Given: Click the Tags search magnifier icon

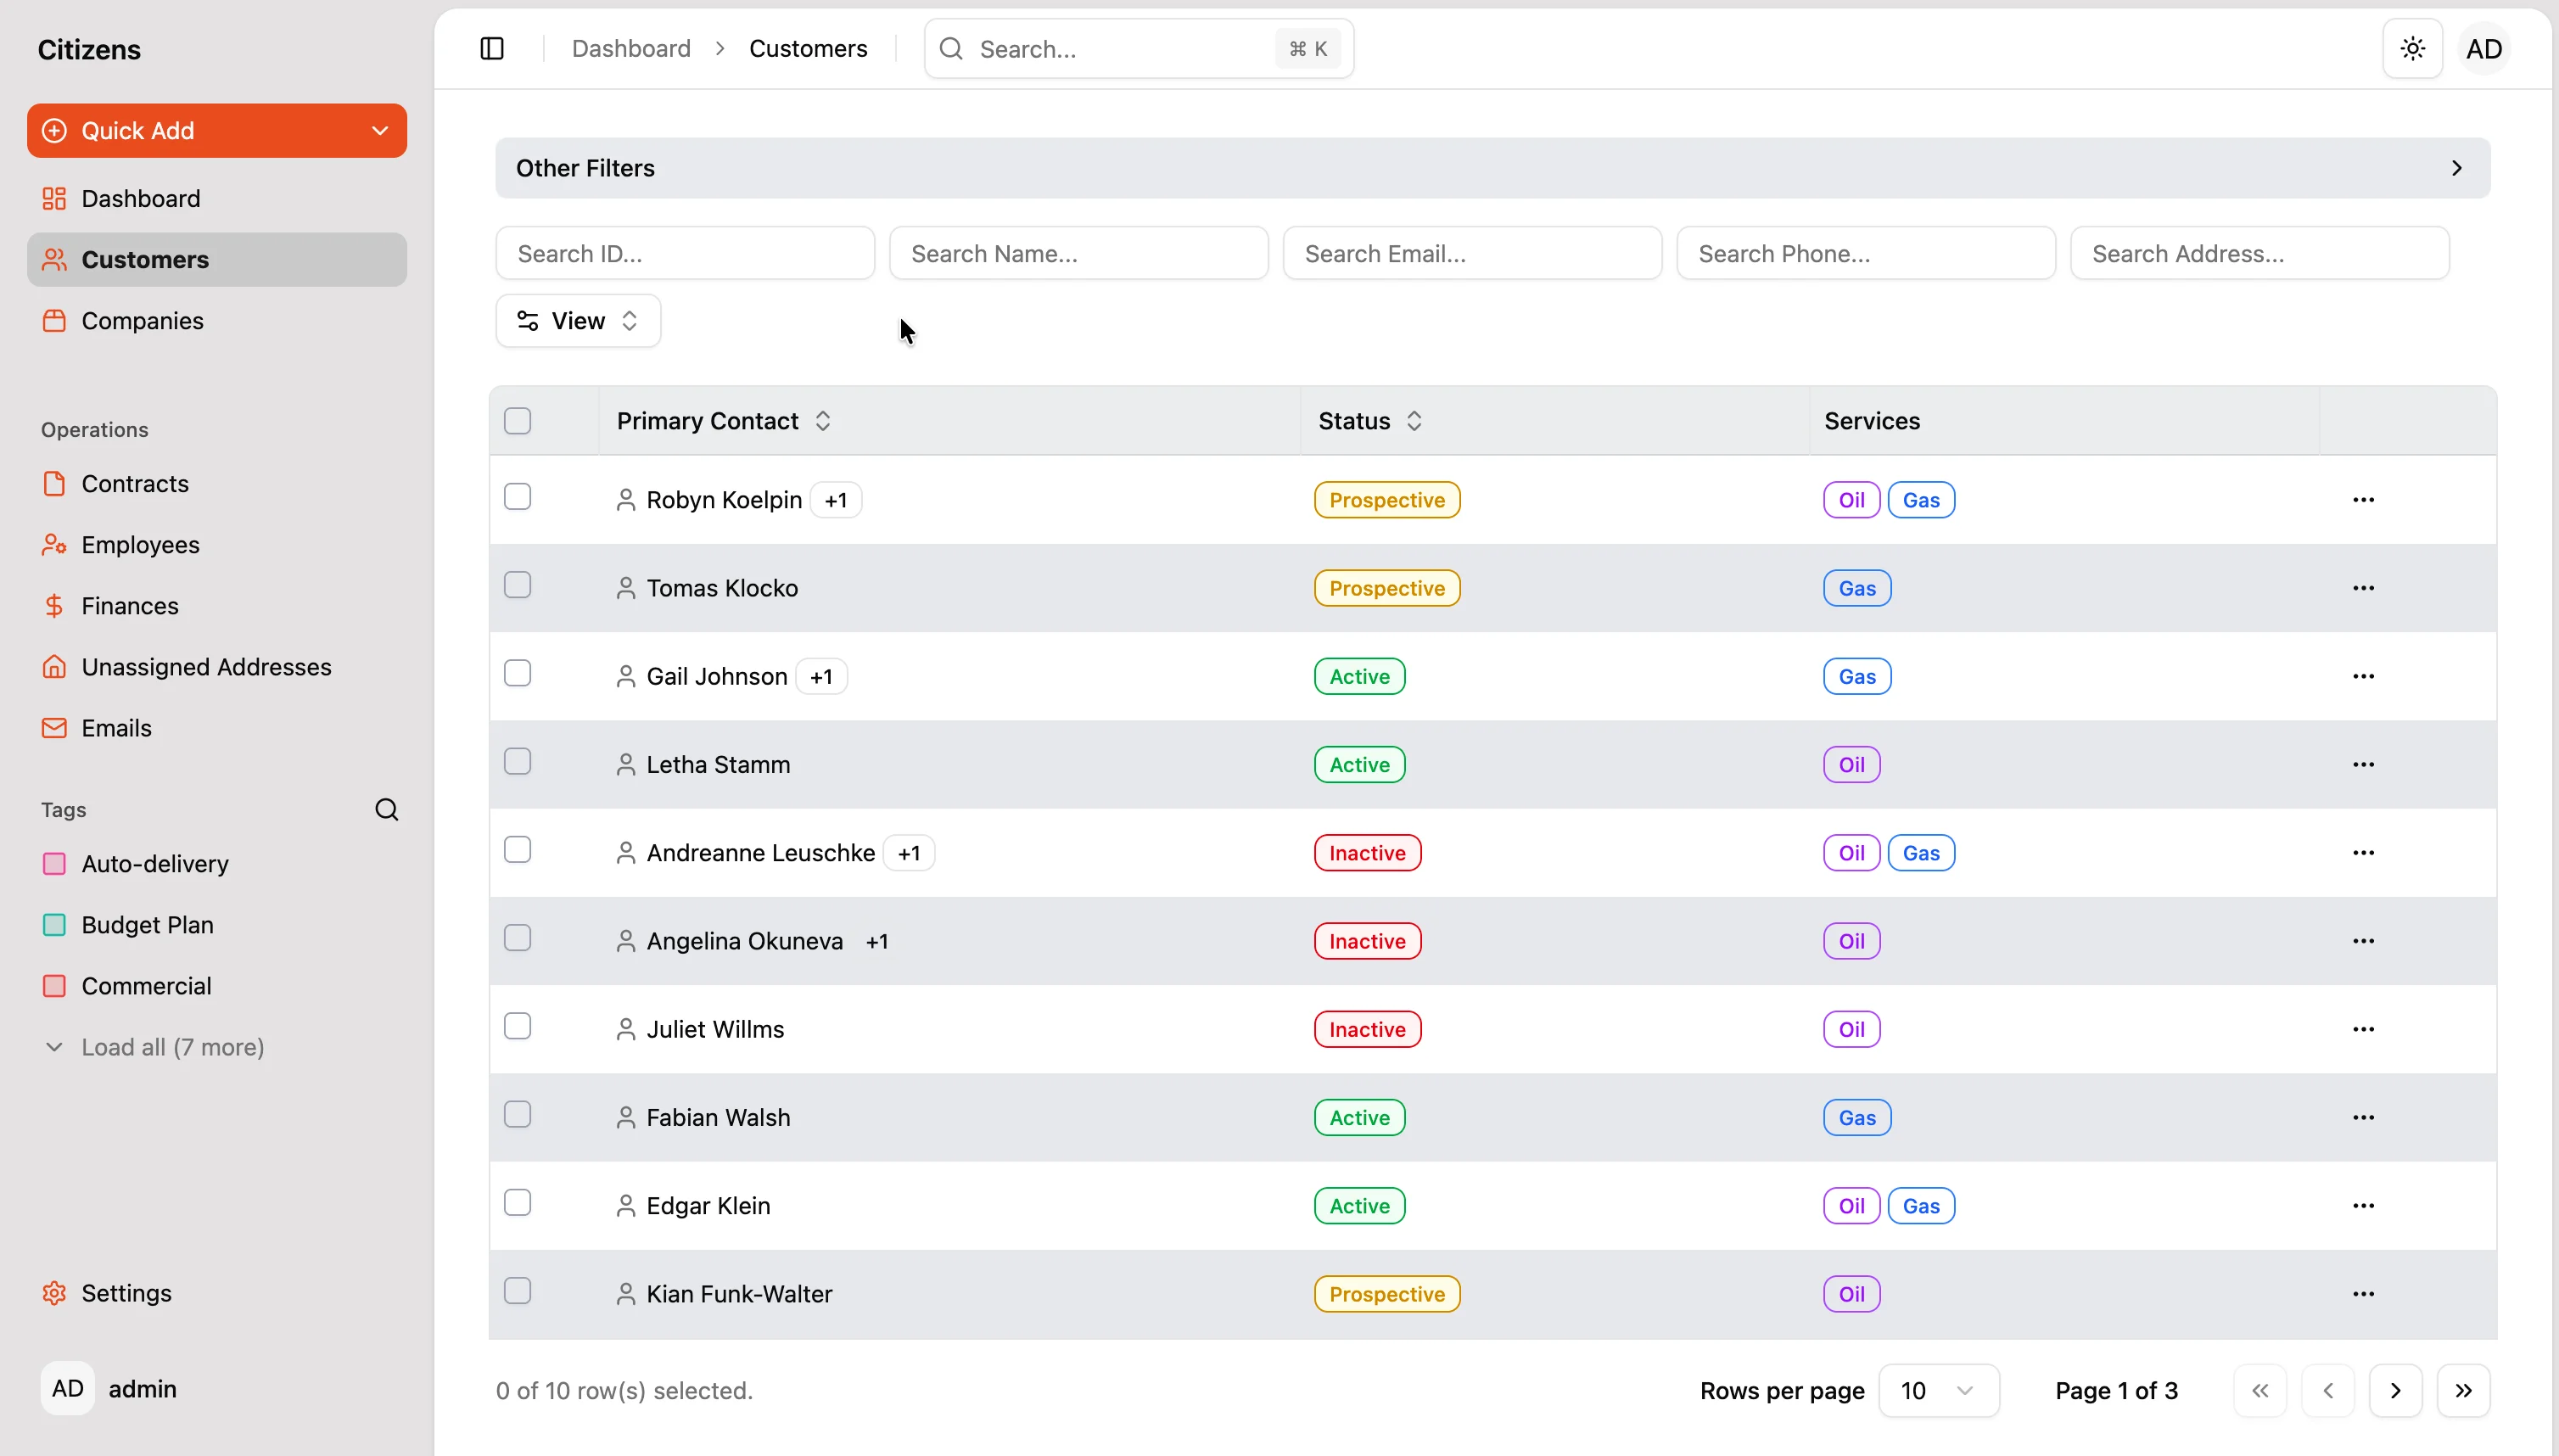Looking at the screenshot, I should [x=386, y=809].
